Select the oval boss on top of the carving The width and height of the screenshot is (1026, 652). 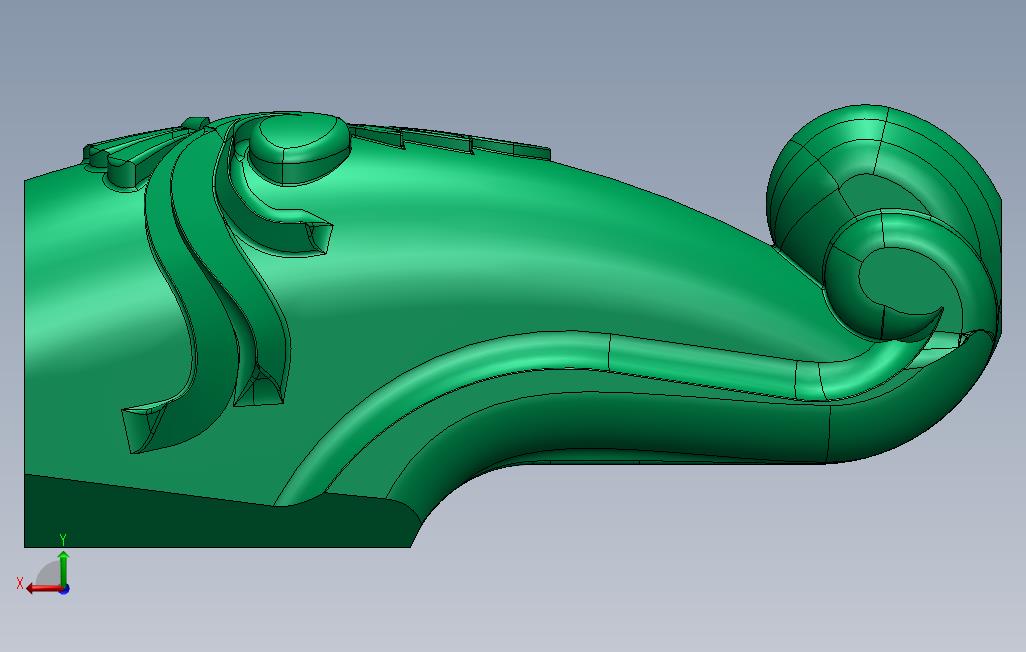[299, 147]
